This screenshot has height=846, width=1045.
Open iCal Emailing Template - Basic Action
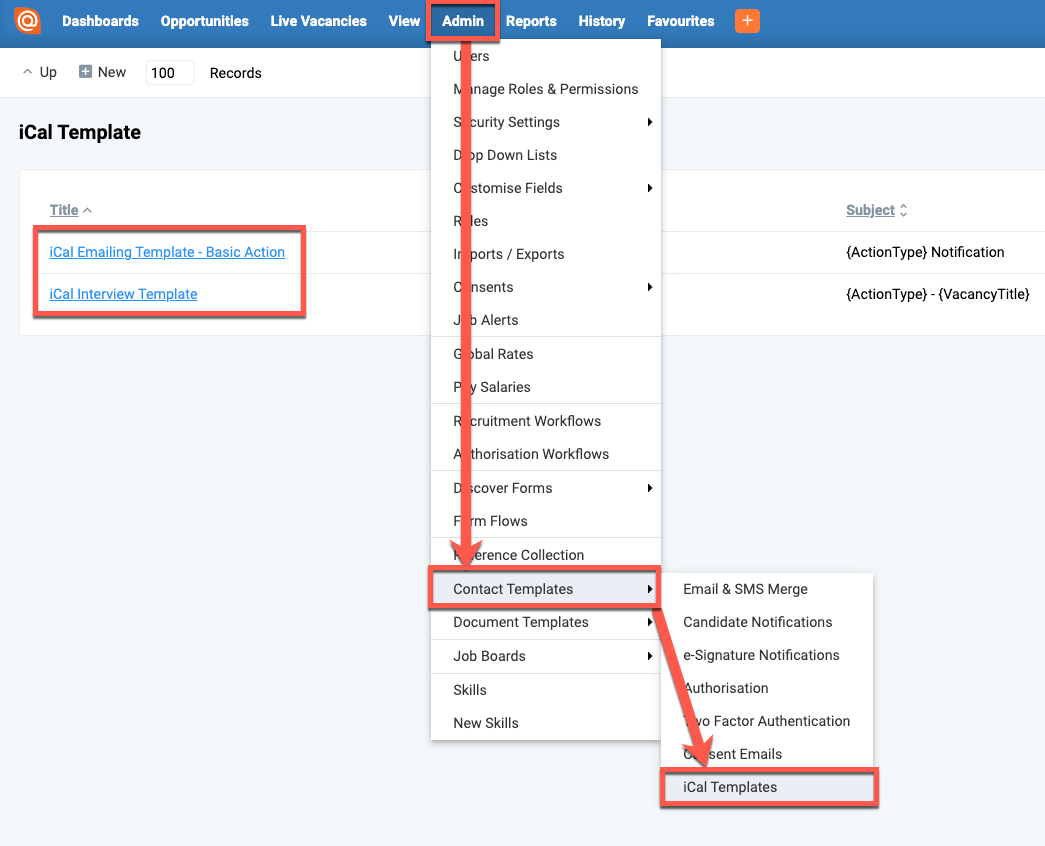click(168, 252)
